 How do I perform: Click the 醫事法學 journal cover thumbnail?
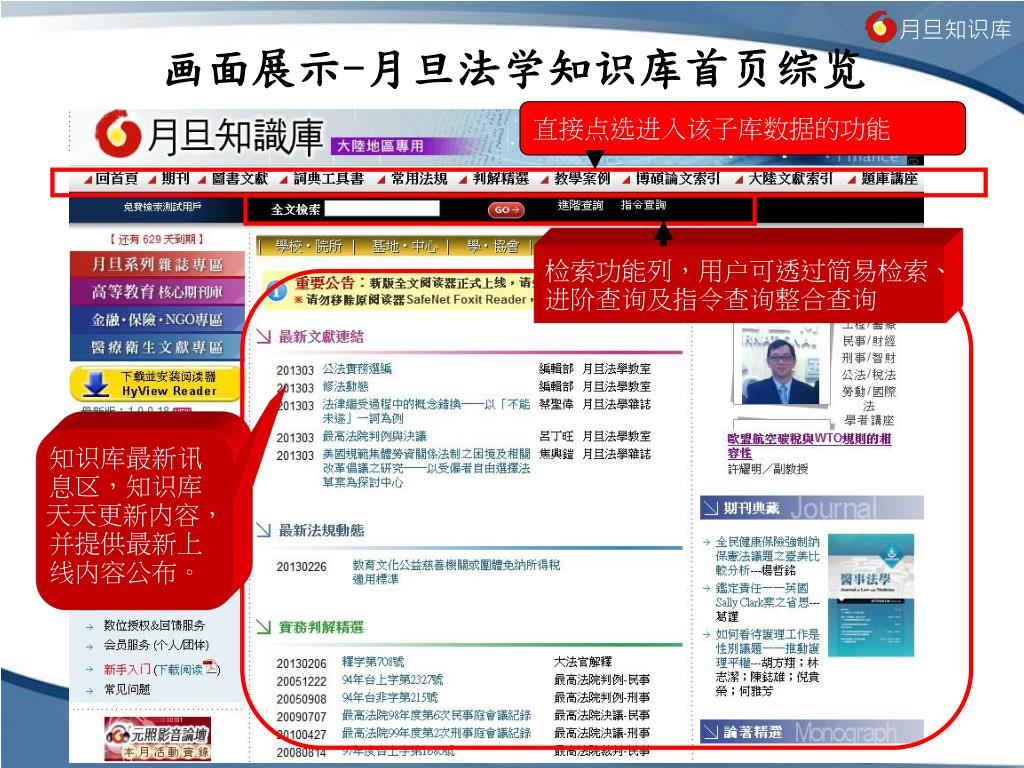point(871,594)
